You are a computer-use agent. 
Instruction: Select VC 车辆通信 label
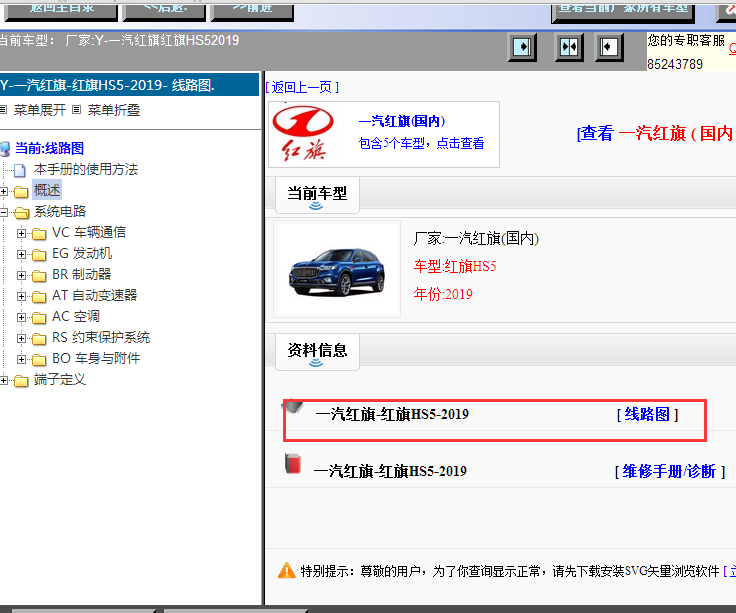(89, 233)
